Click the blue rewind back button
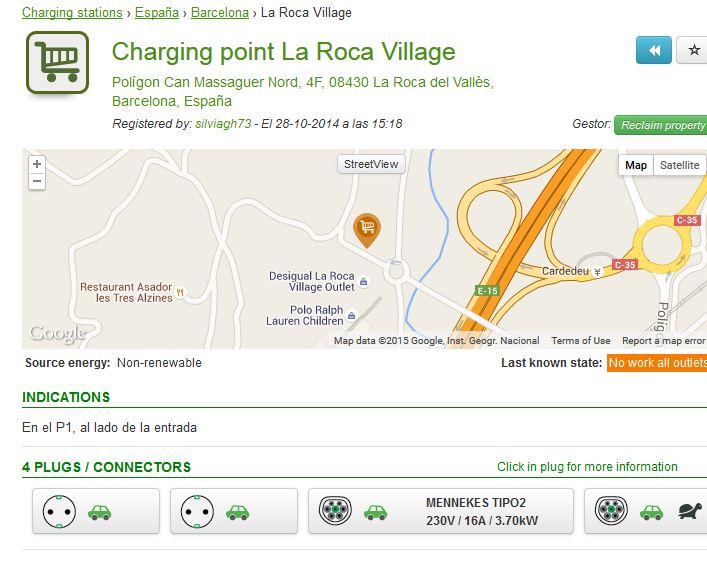Viewport: 707px width, 562px height. [x=654, y=50]
